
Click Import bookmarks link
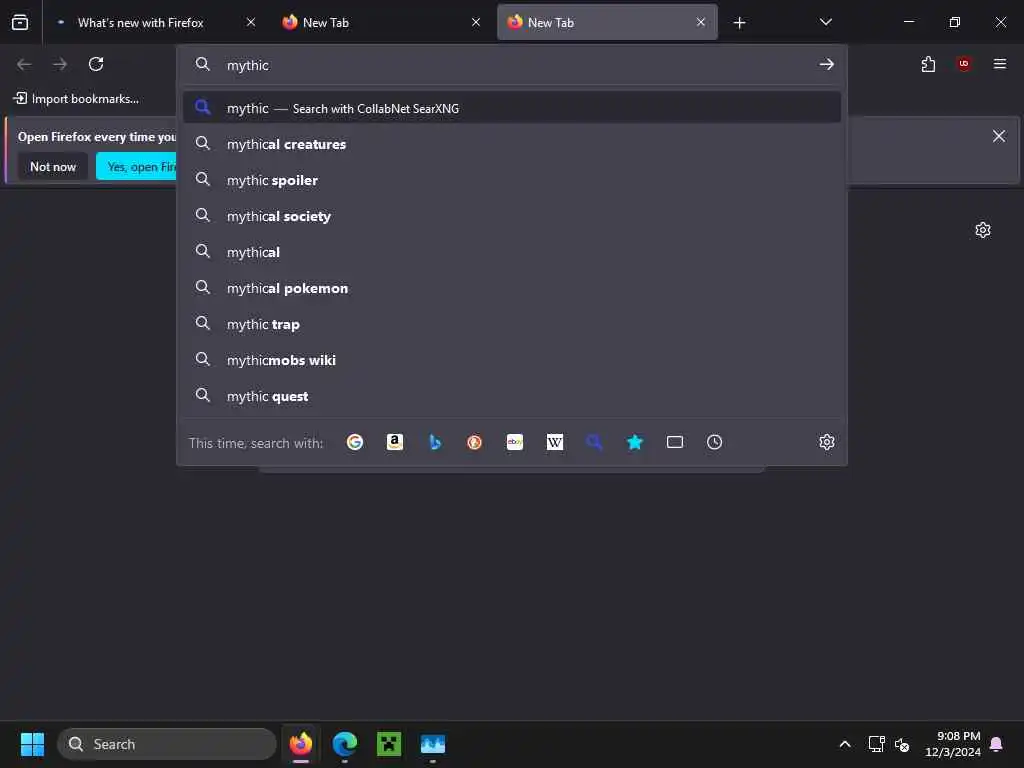(76, 99)
